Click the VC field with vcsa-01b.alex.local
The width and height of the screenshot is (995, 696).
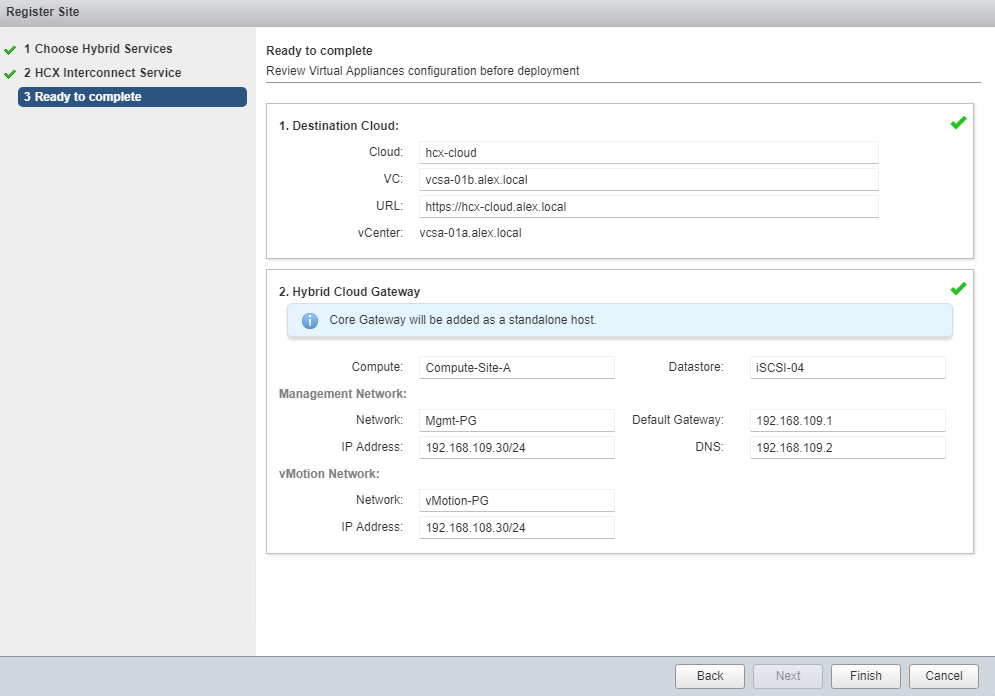pyautogui.click(x=648, y=180)
